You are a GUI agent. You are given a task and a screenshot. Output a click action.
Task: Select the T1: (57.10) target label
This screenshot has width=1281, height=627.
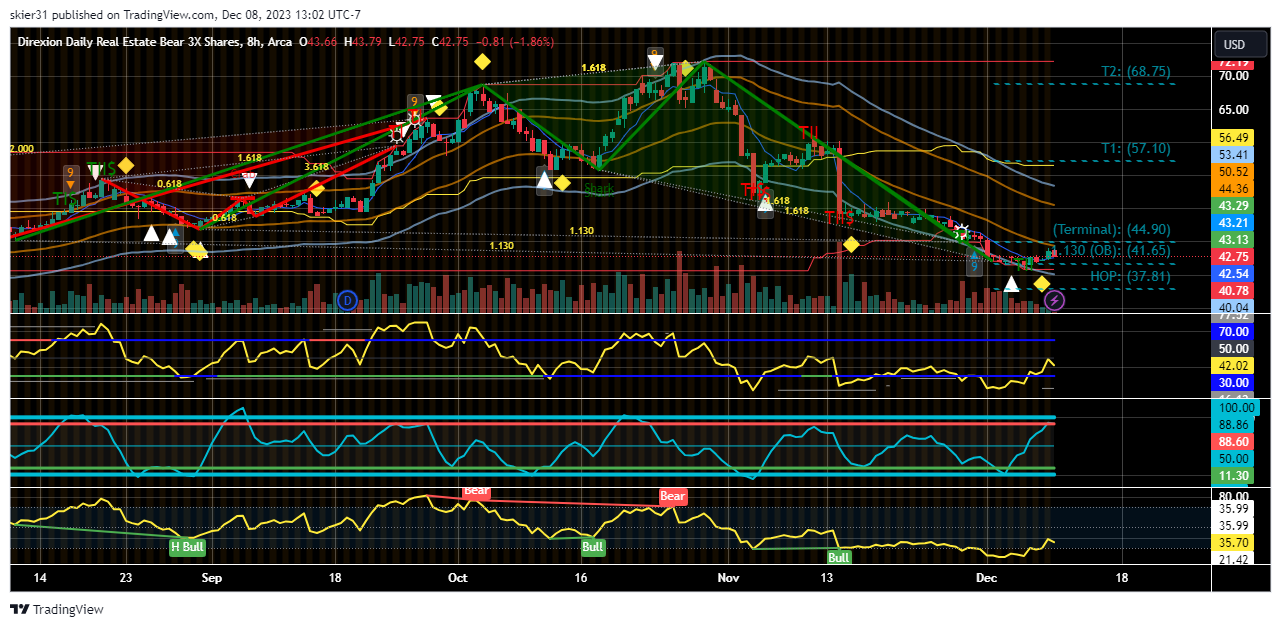pos(1136,148)
